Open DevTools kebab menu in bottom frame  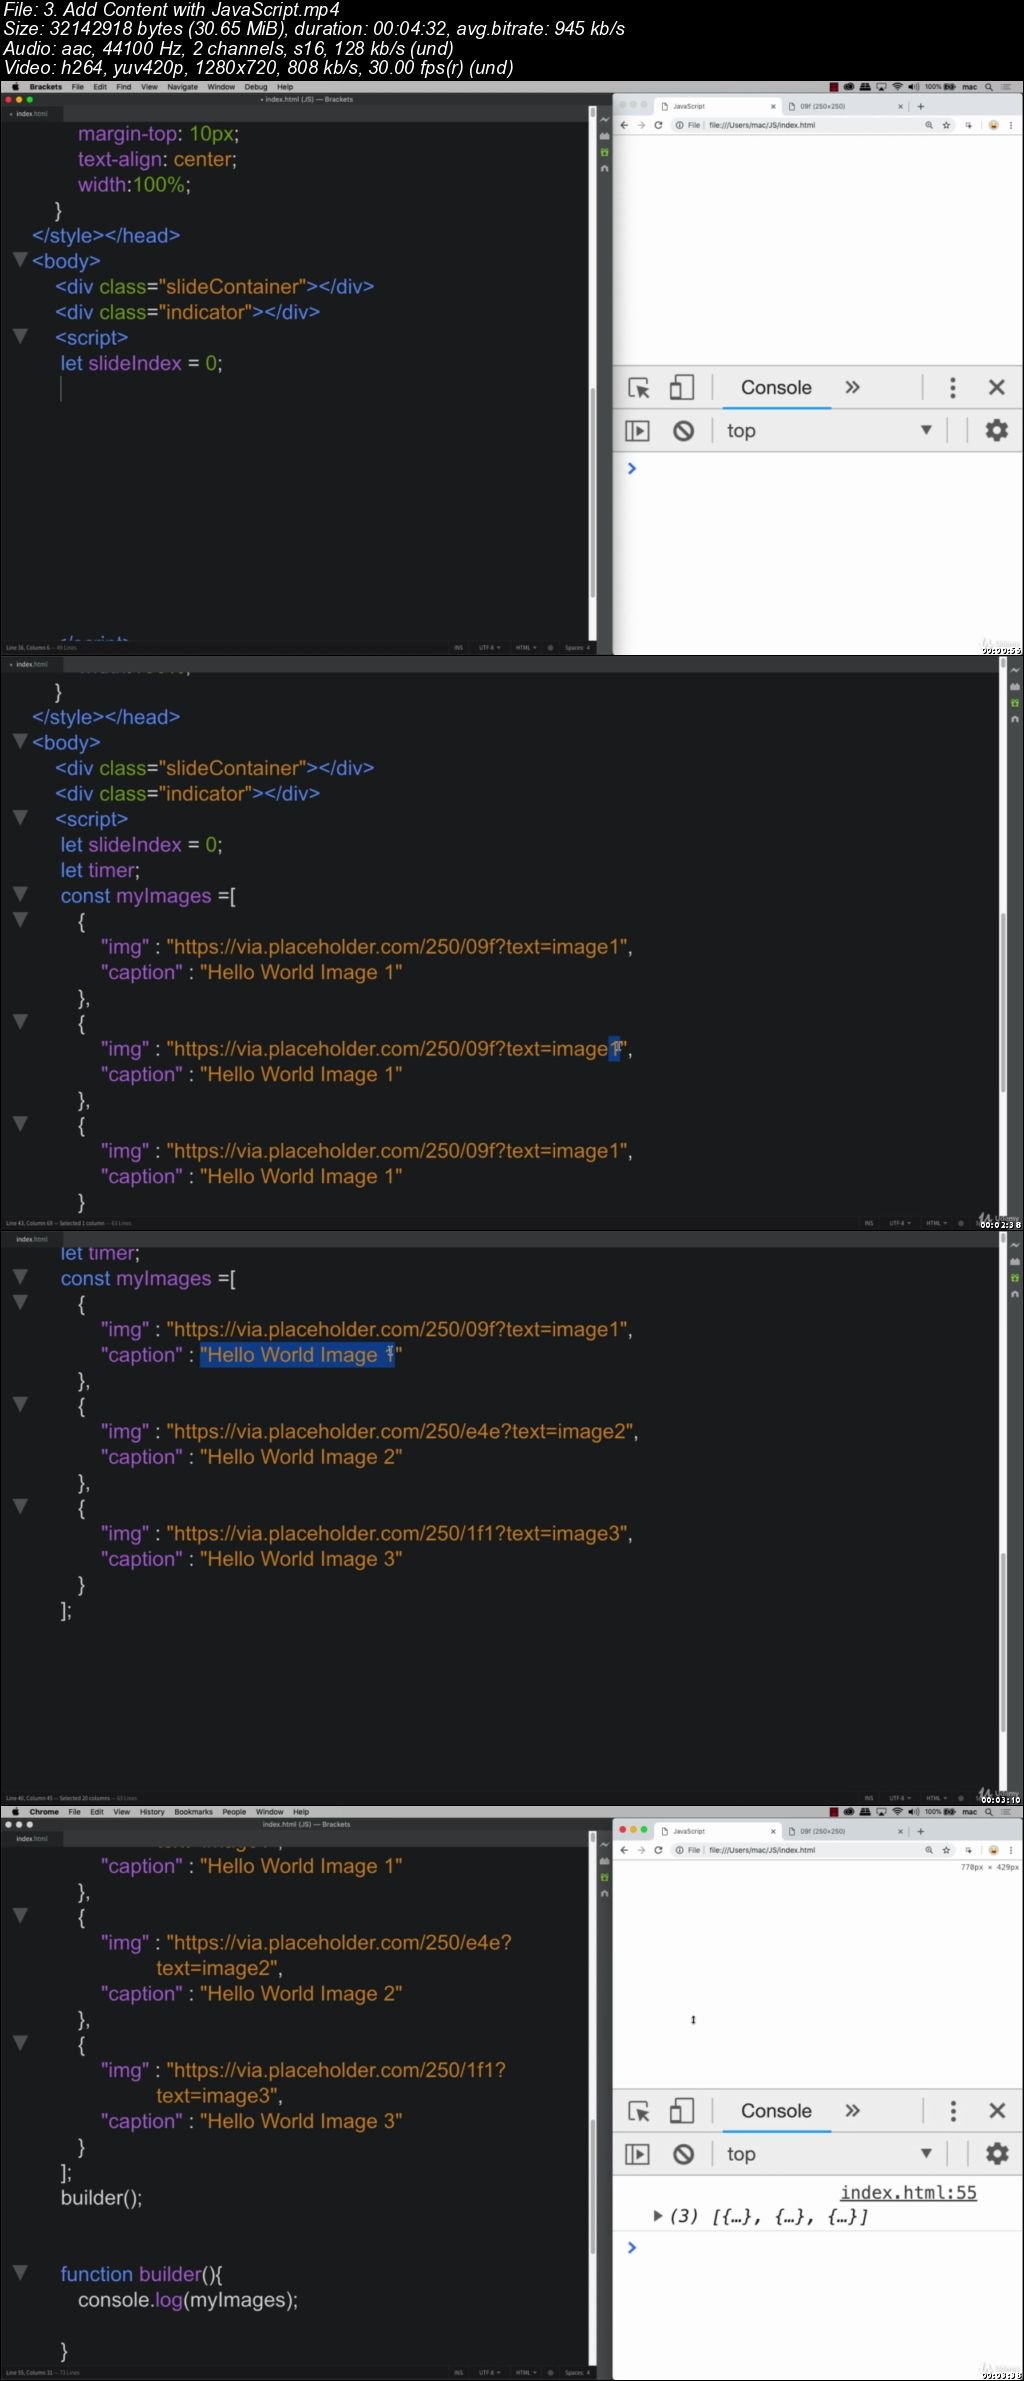(952, 2111)
